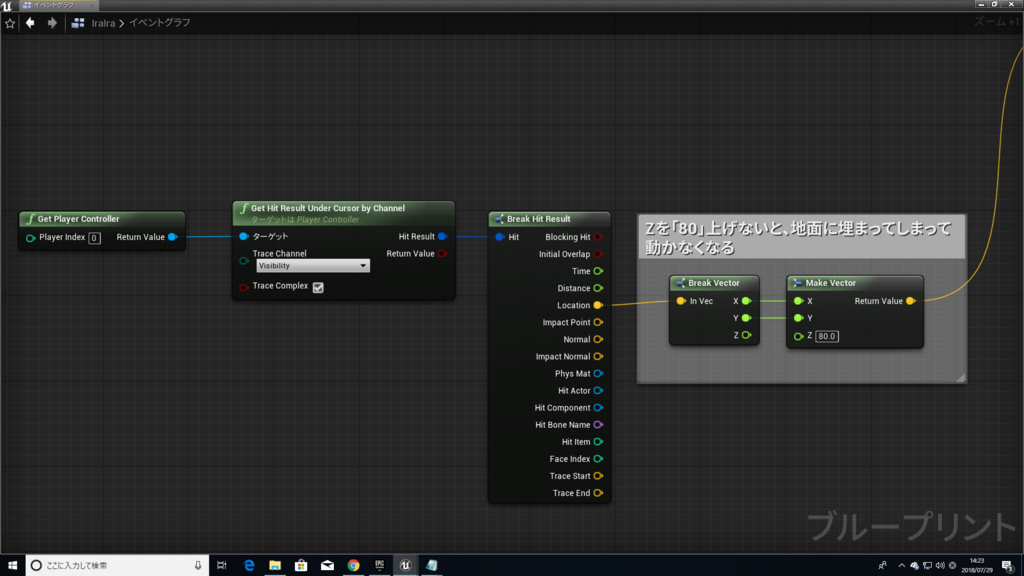Click Player Index input pin
This screenshot has width=1024, height=576.
coord(30,238)
